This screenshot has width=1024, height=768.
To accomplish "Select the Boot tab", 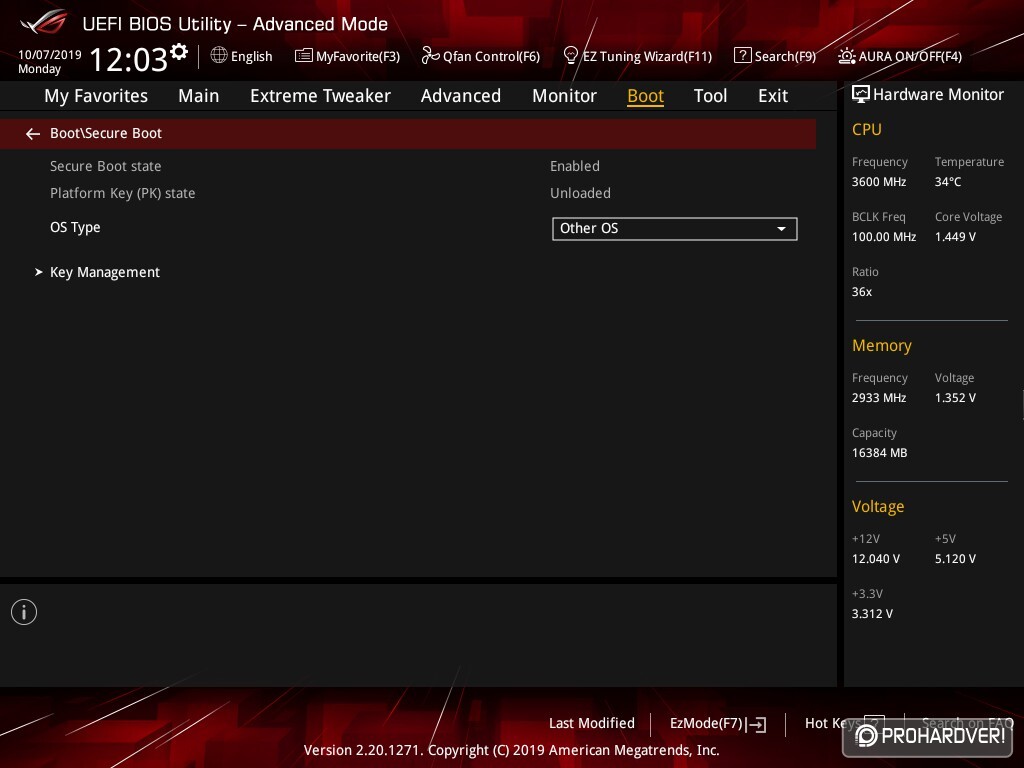I will [x=645, y=96].
